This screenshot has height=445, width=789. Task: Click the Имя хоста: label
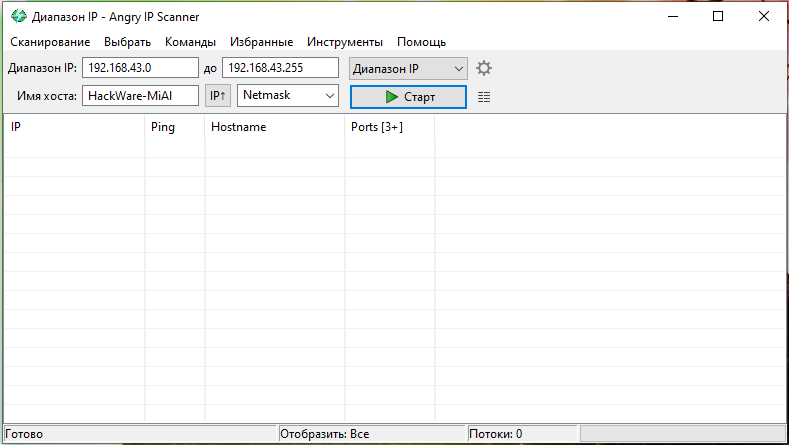(x=47, y=96)
